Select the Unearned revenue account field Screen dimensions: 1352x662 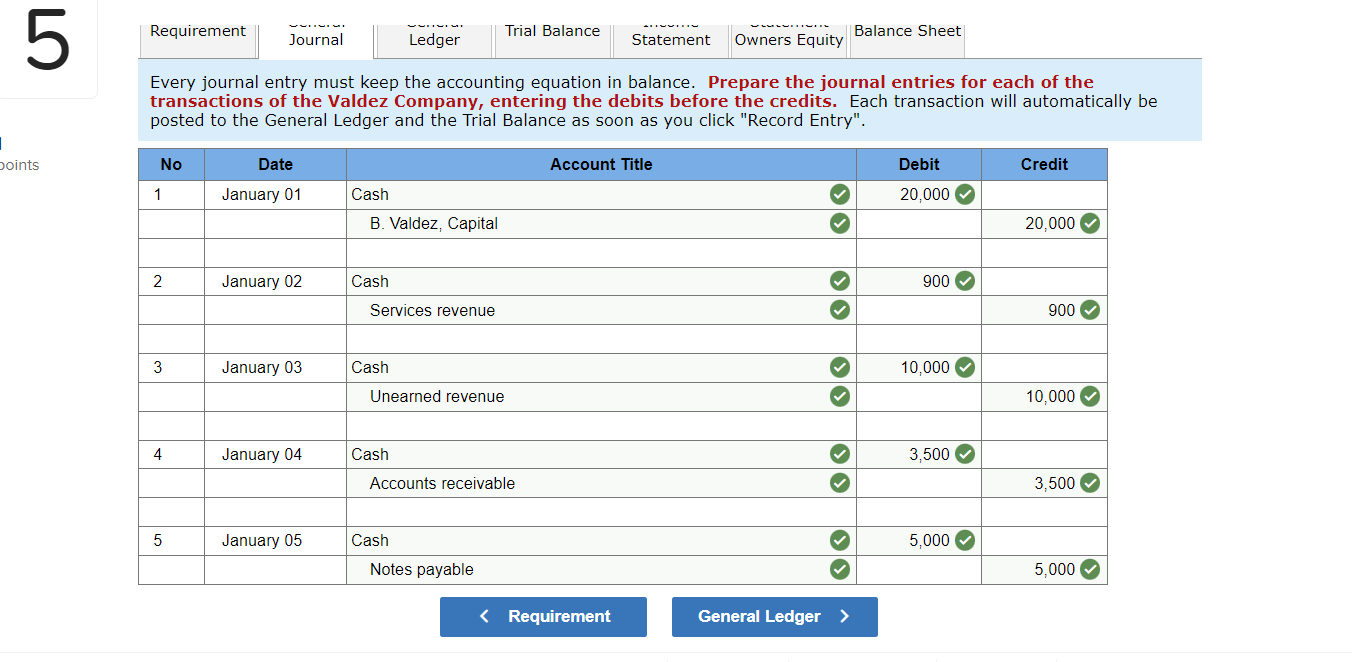click(601, 396)
